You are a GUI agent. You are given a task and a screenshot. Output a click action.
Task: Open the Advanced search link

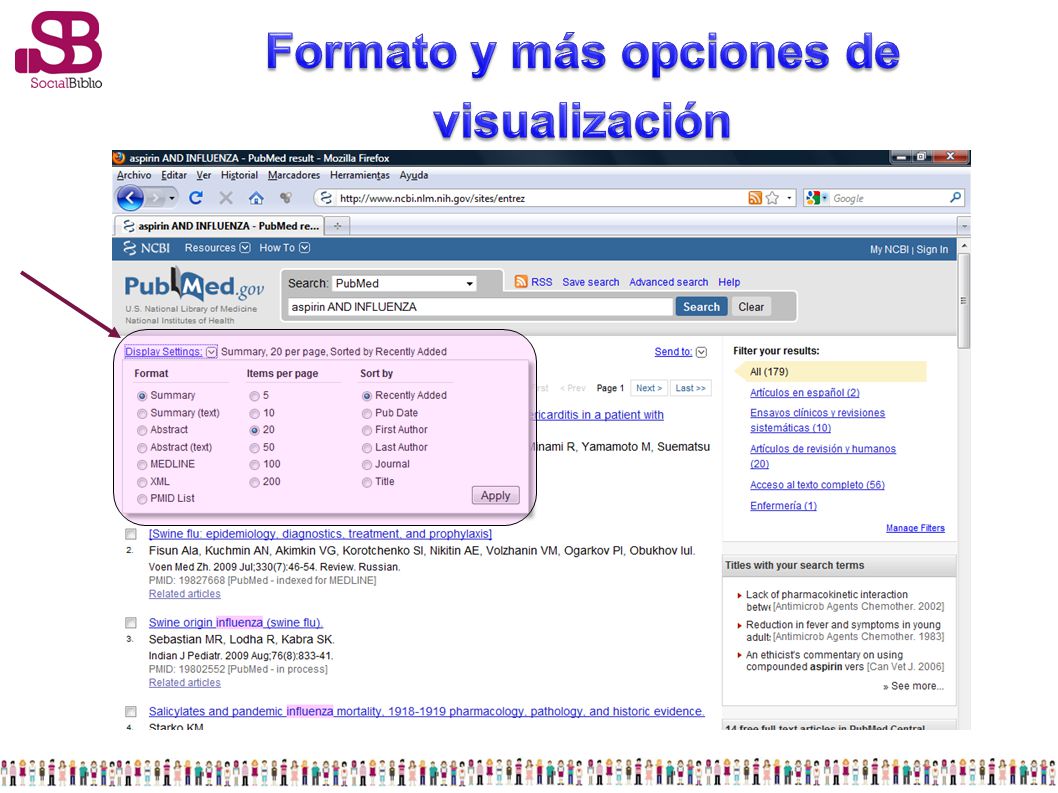pos(668,282)
